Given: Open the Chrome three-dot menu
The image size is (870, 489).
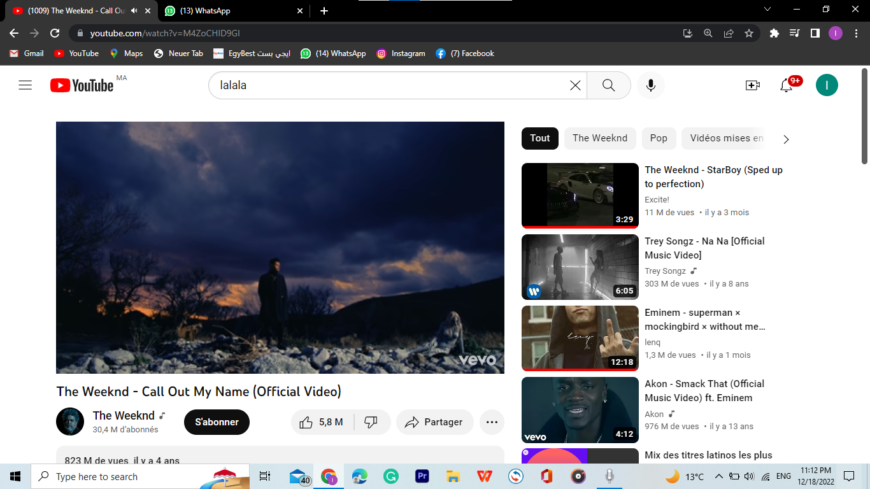Looking at the screenshot, I should (x=856, y=33).
